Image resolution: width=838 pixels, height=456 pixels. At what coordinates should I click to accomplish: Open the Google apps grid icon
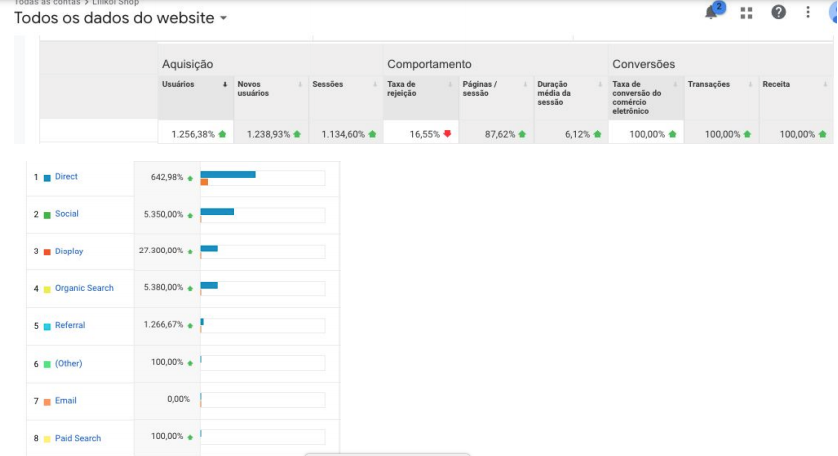click(x=746, y=13)
